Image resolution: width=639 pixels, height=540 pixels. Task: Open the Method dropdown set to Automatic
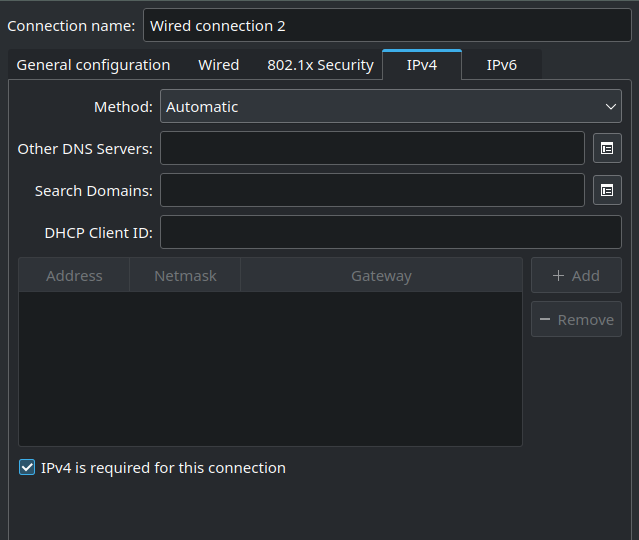pos(391,106)
